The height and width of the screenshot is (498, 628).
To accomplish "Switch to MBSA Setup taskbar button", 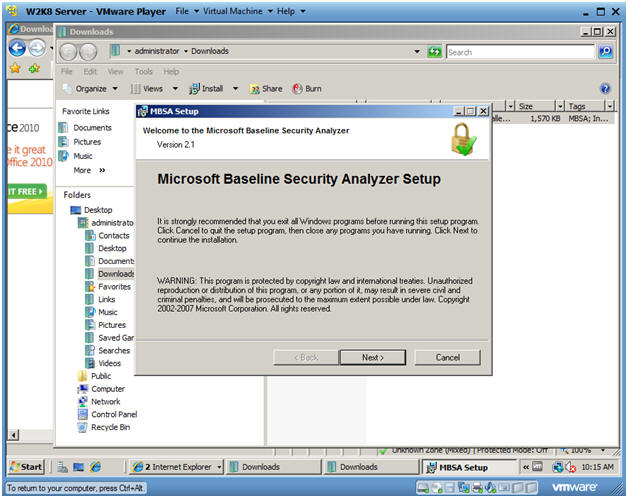I will point(469,468).
